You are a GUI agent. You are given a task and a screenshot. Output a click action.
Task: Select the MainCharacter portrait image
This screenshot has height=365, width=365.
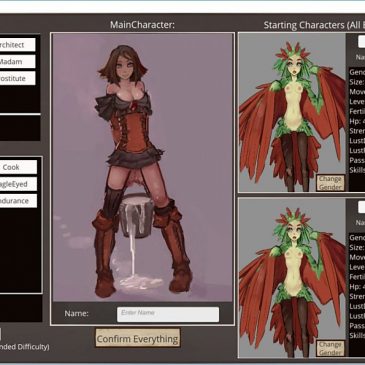click(x=143, y=167)
